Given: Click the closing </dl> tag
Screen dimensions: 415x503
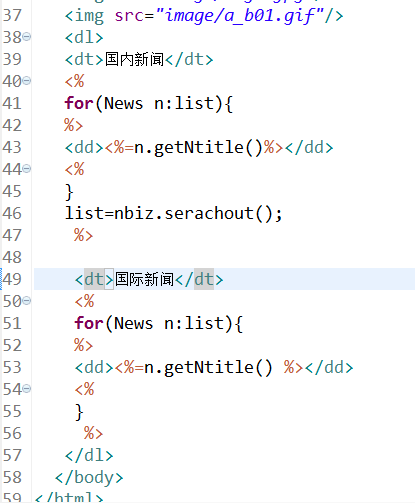Looking at the screenshot, I should click(89, 455).
